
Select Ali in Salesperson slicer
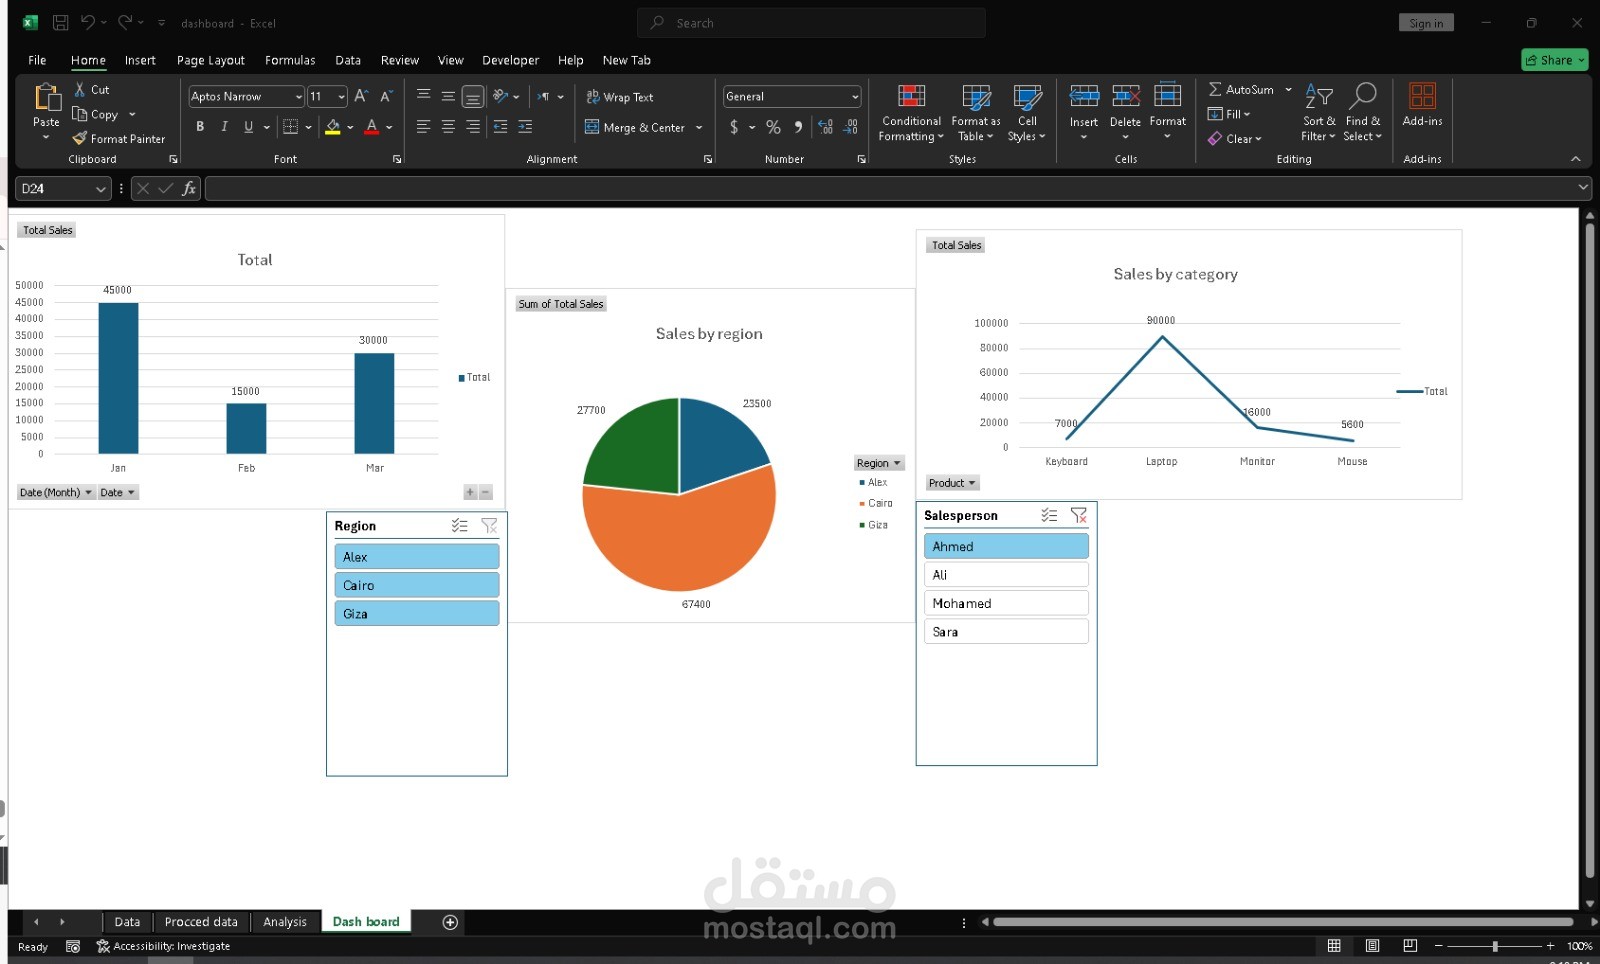[x=1006, y=574]
